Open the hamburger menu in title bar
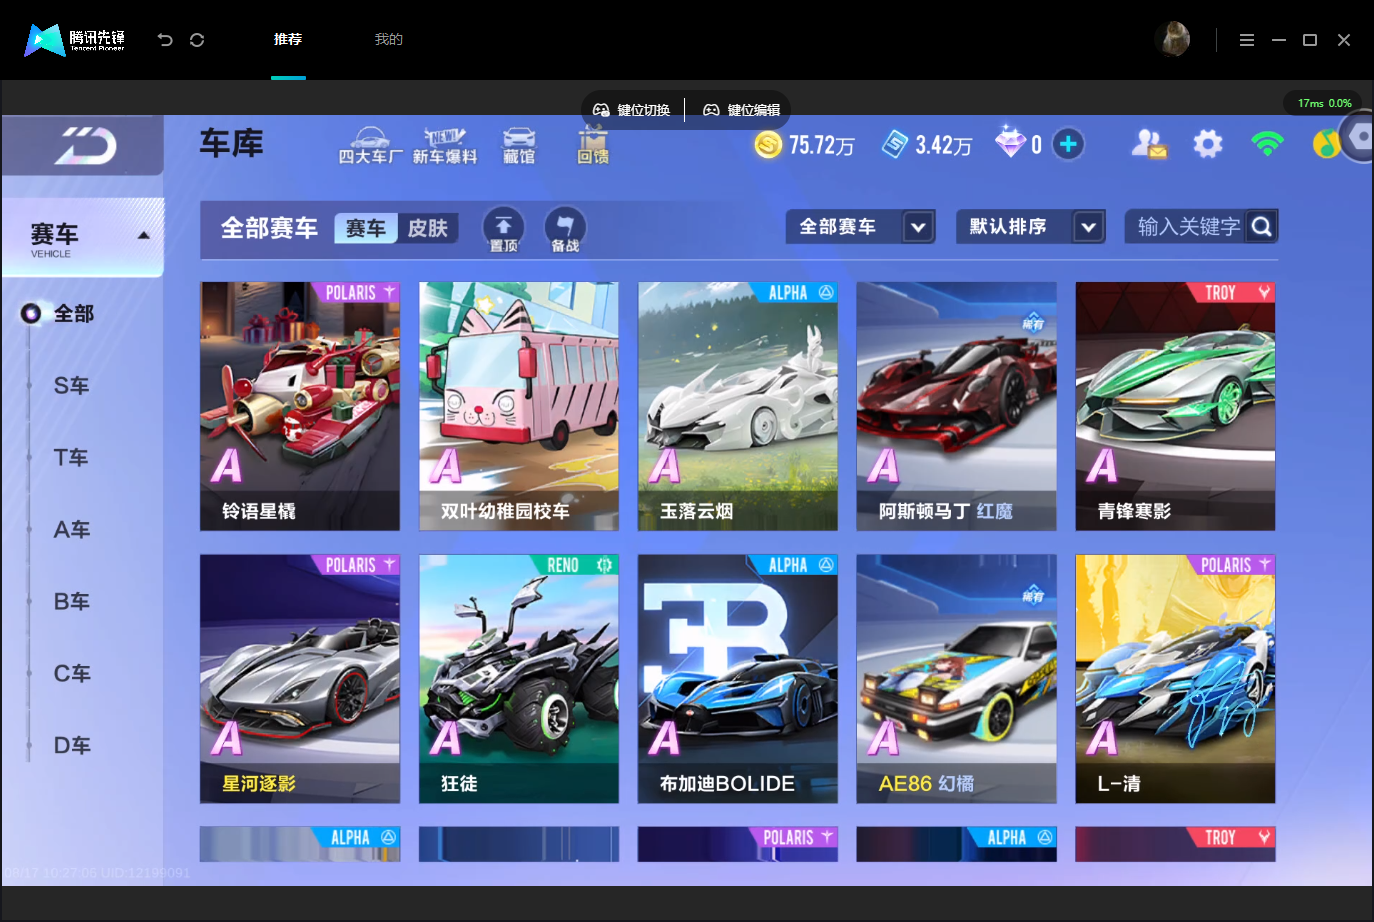The width and height of the screenshot is (1374, 922). click(1246, 40)
